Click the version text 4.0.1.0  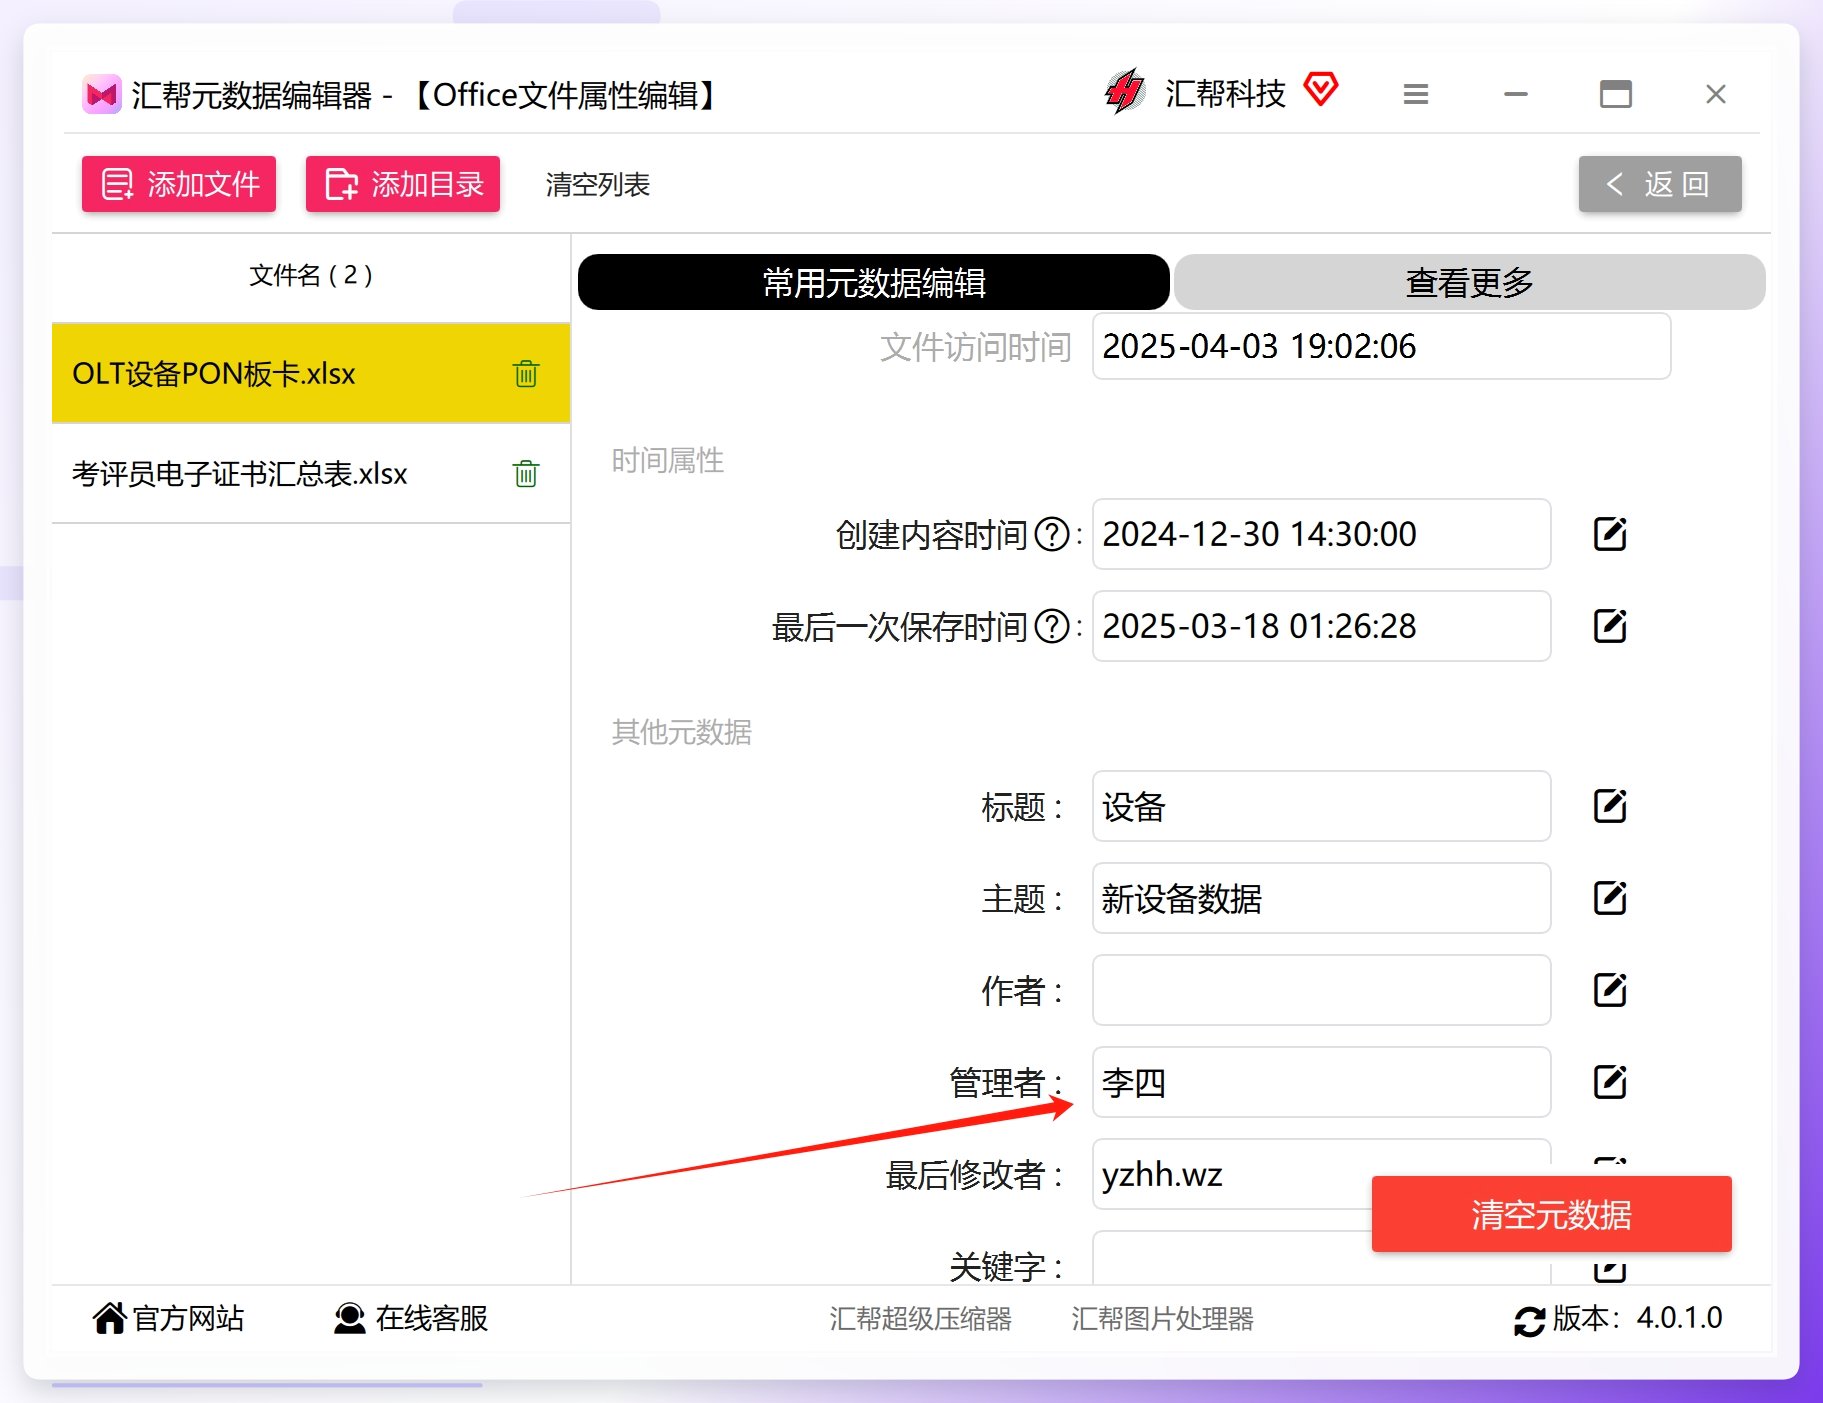(x=1679, y=1318)
